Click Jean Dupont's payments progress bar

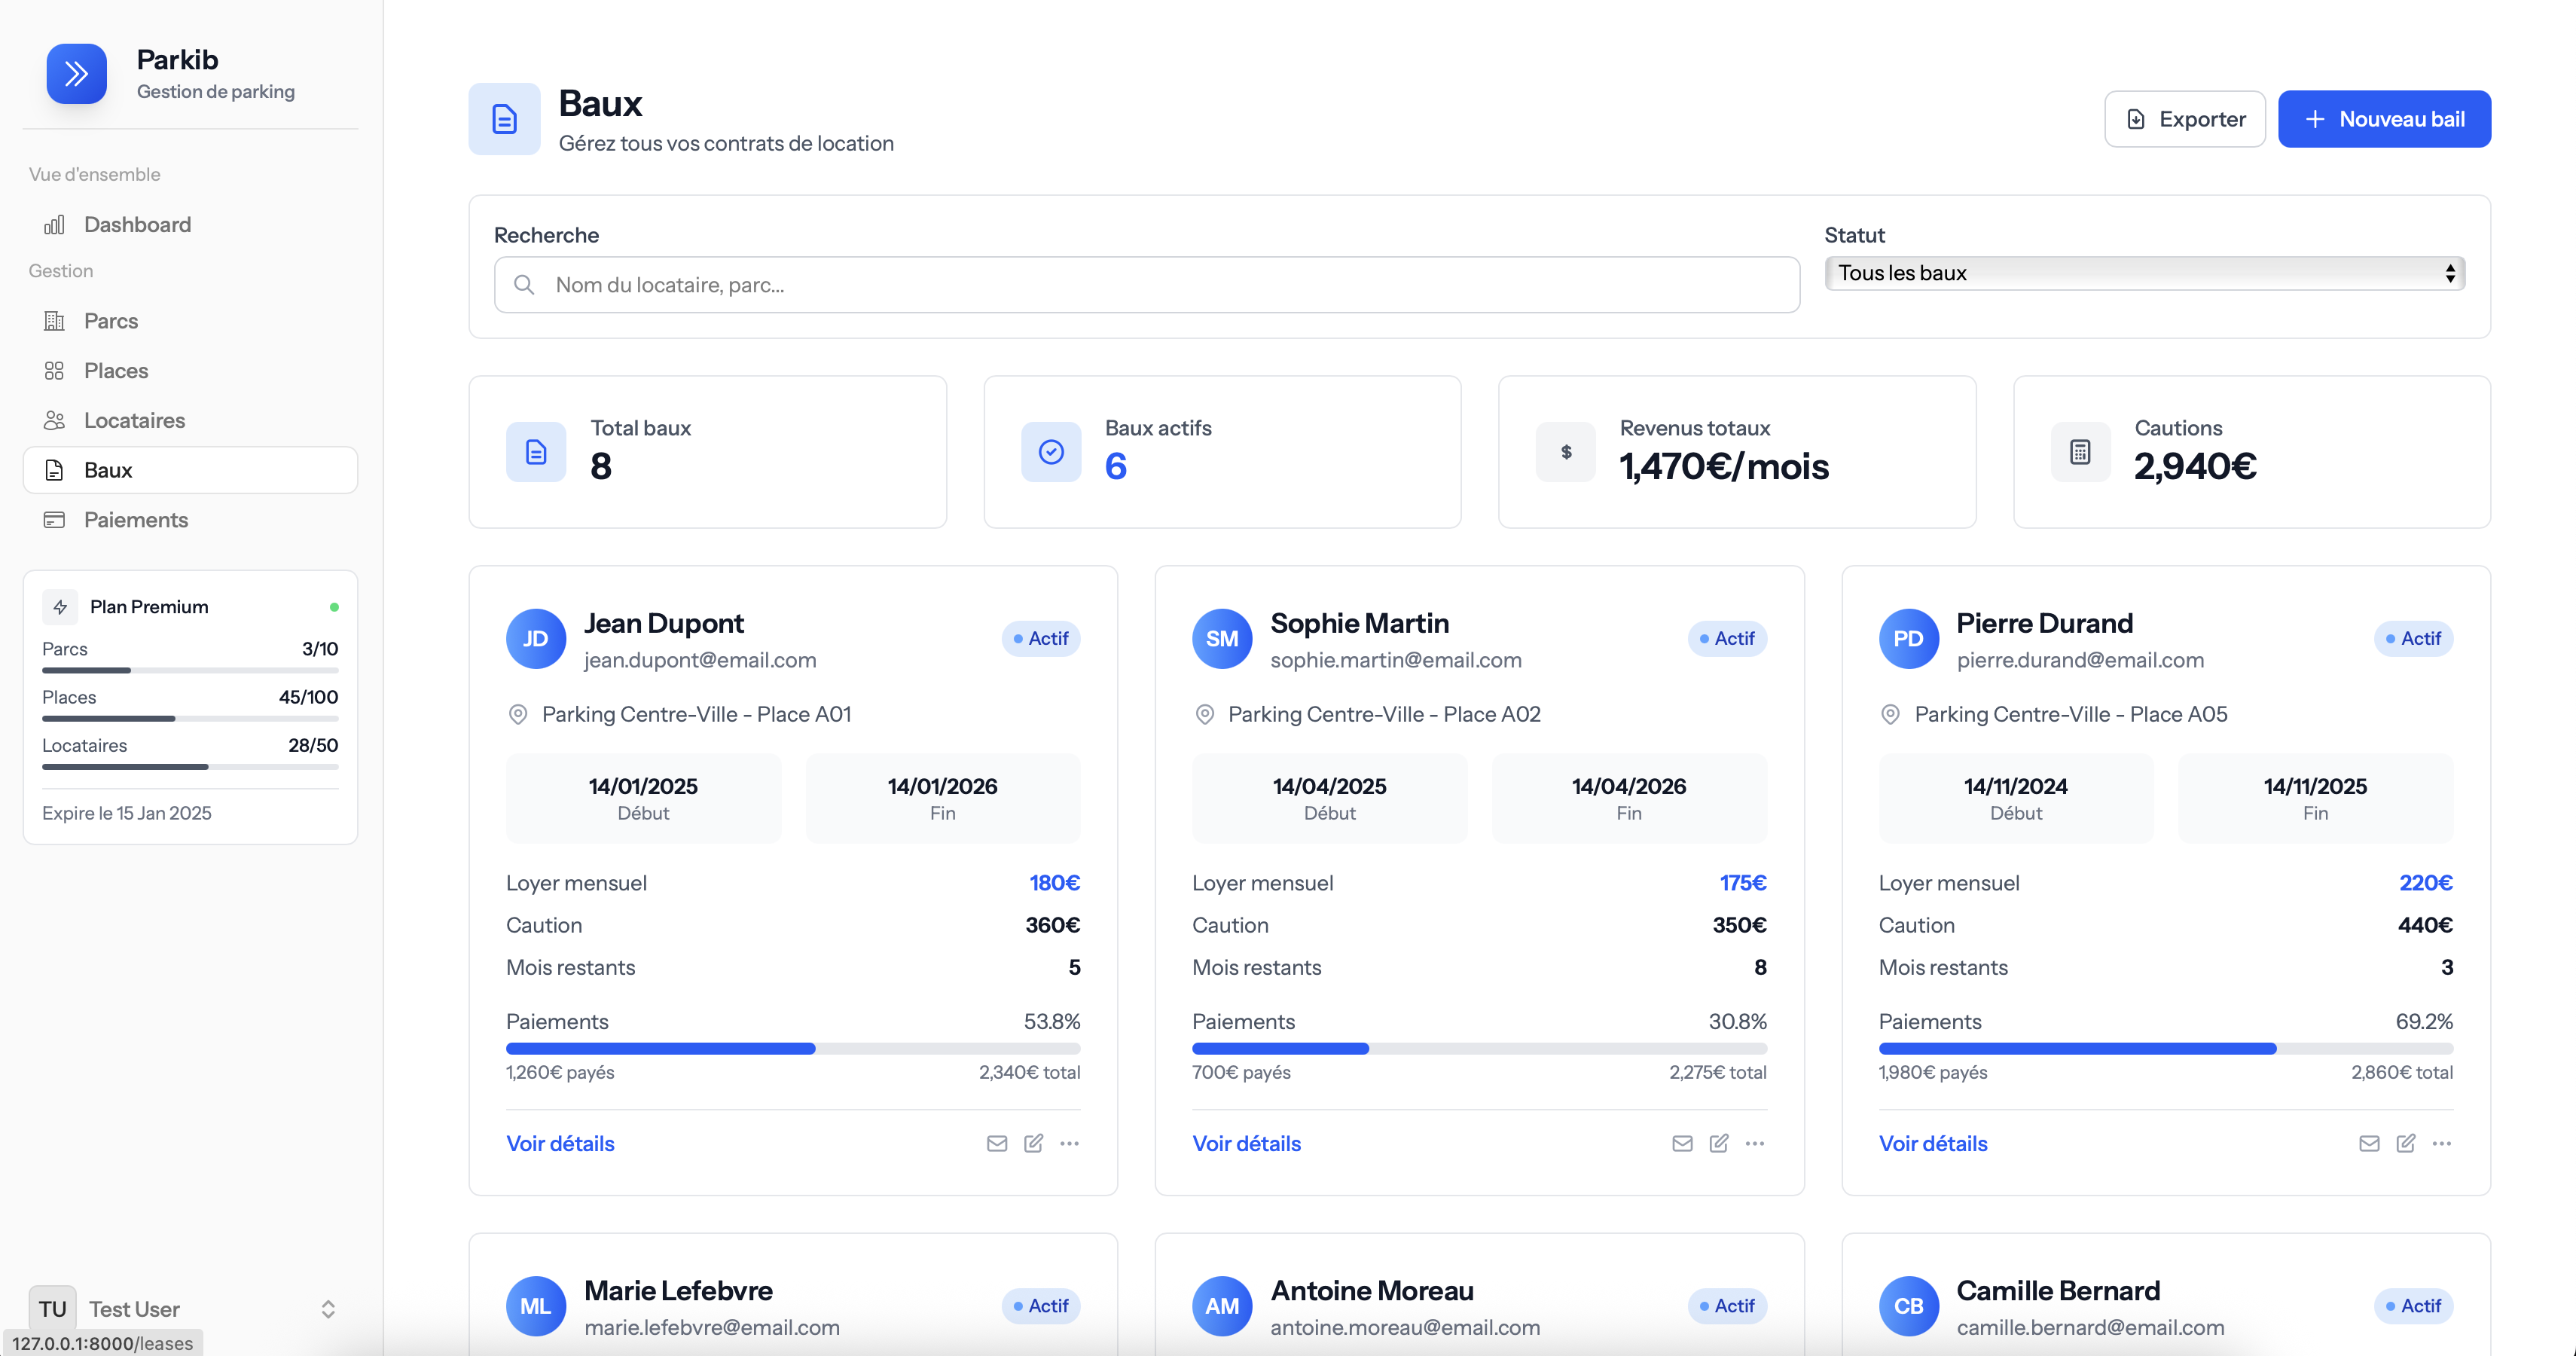pyautogui.click(x=792, y=1048)
